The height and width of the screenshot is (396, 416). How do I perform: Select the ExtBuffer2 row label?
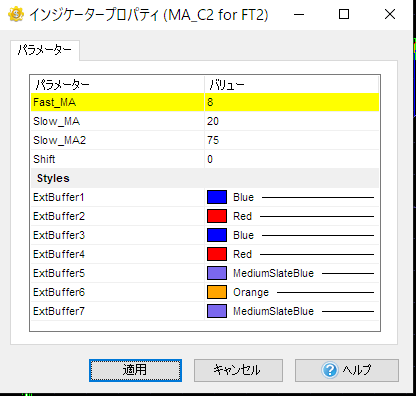[x=59, y=216]
